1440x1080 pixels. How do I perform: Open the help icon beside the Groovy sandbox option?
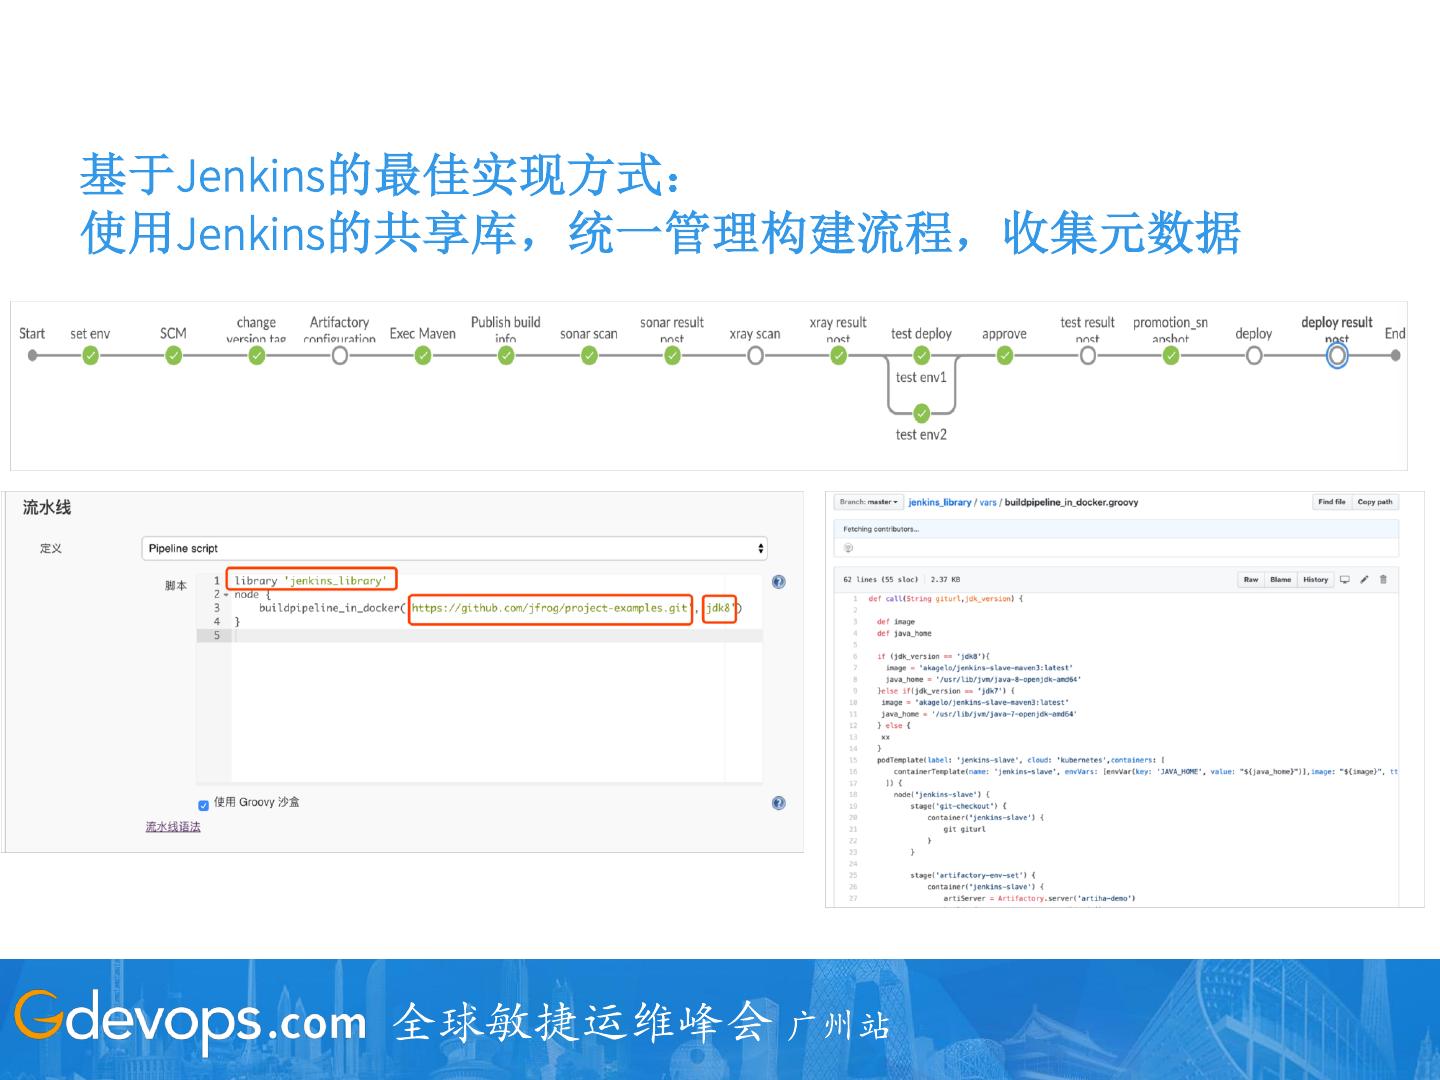coord(779,803)
